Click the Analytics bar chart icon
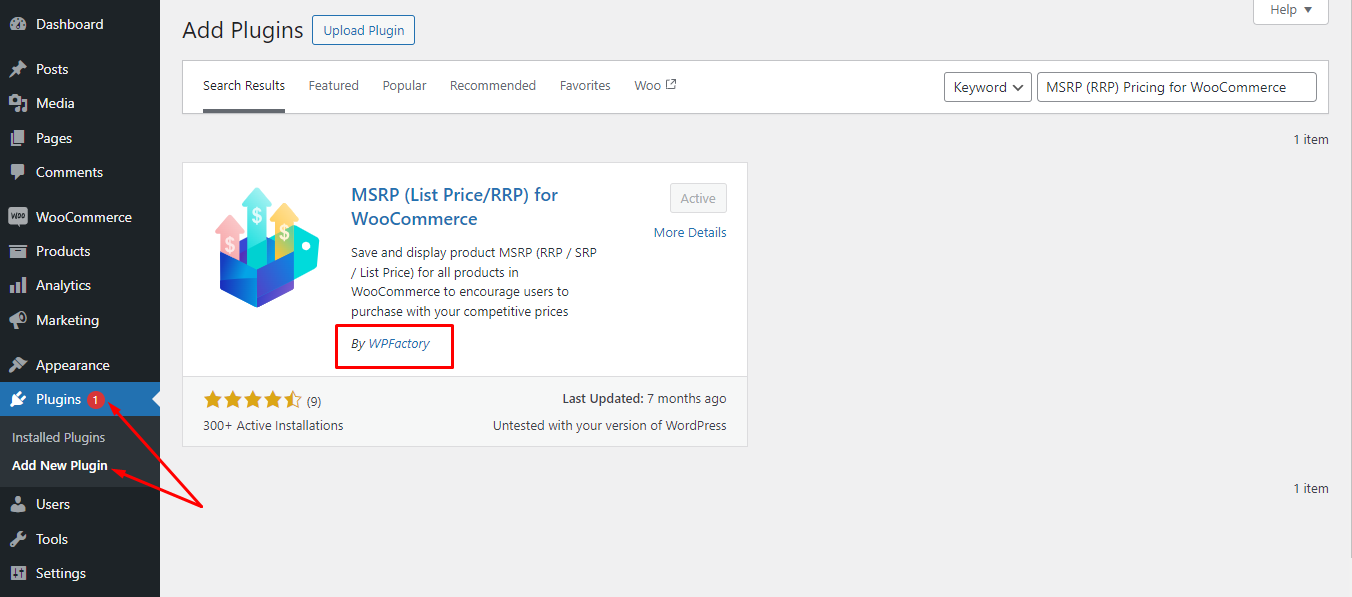Image resolution: width=1352 pixels, height=597 pixels. [x=18, y=285]
